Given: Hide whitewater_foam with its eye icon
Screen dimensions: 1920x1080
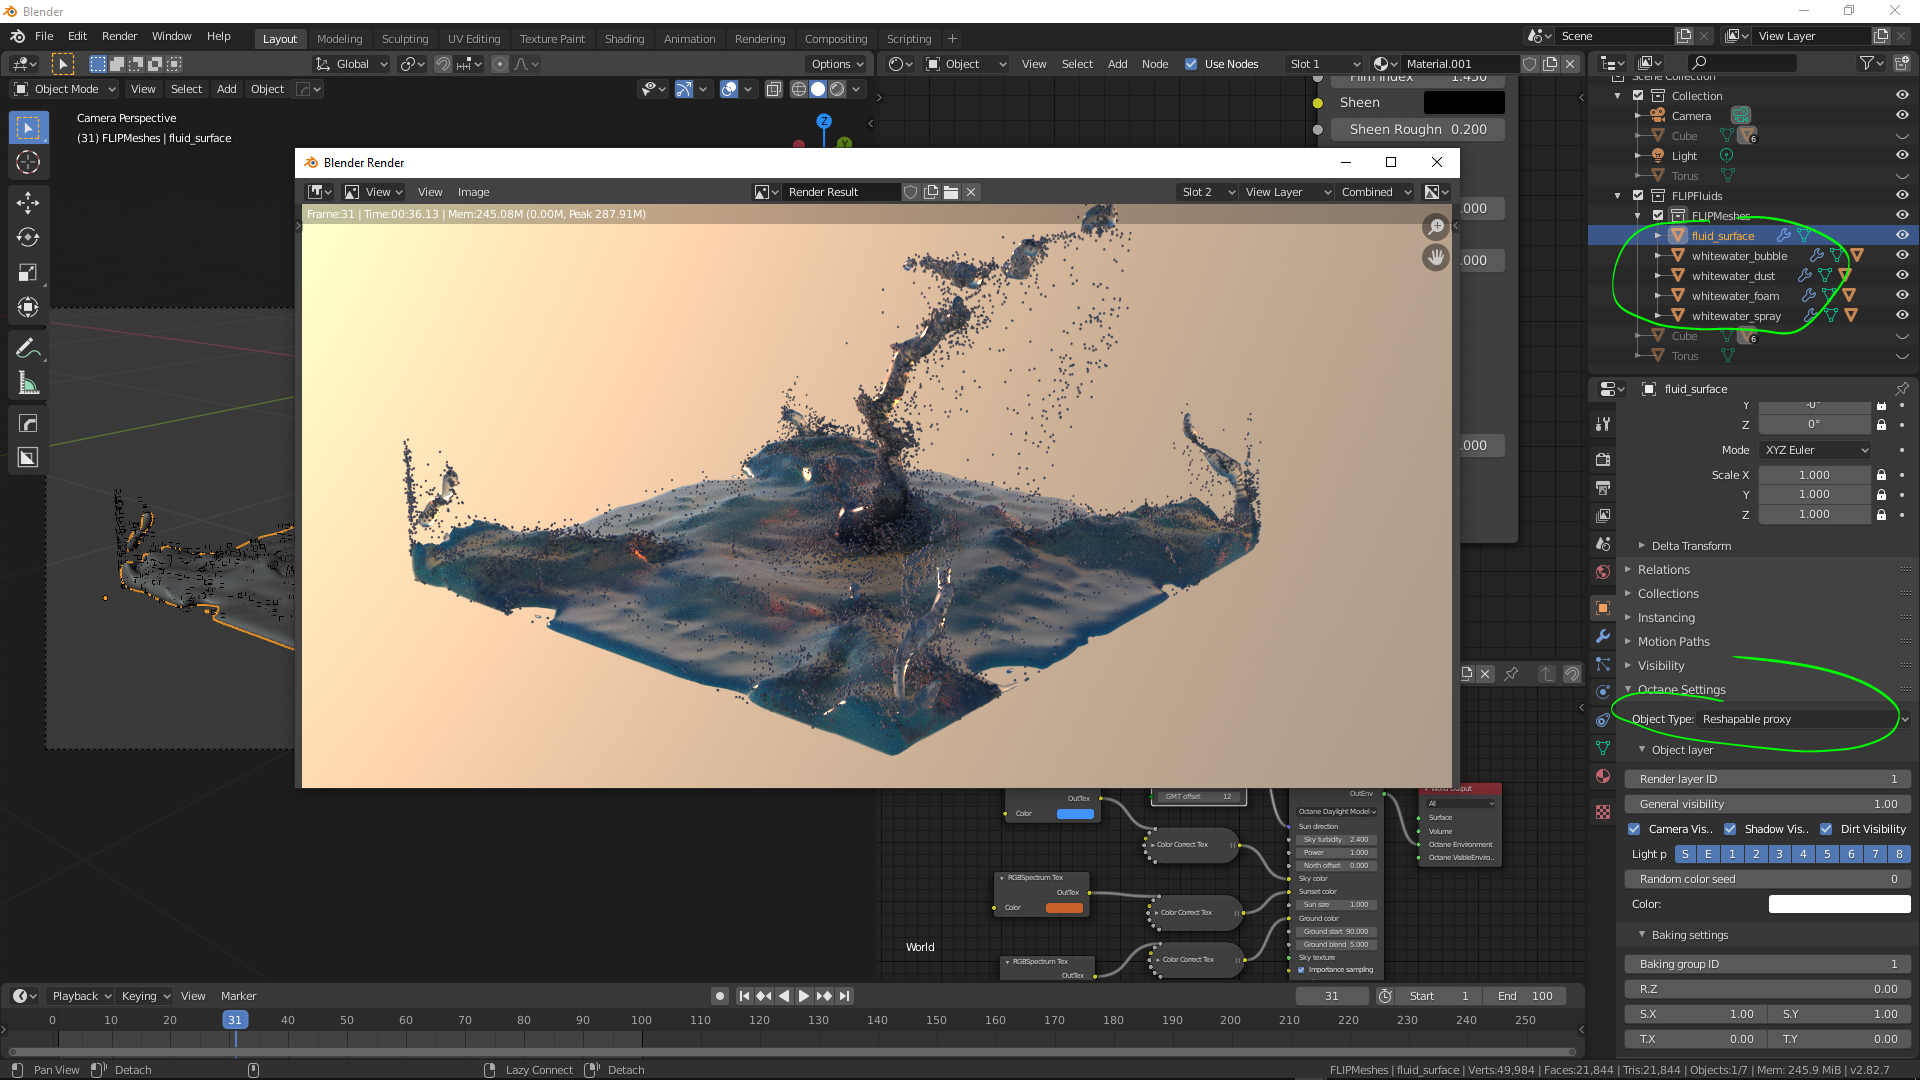Looking at the screenshot, I should coord(1901,295).
